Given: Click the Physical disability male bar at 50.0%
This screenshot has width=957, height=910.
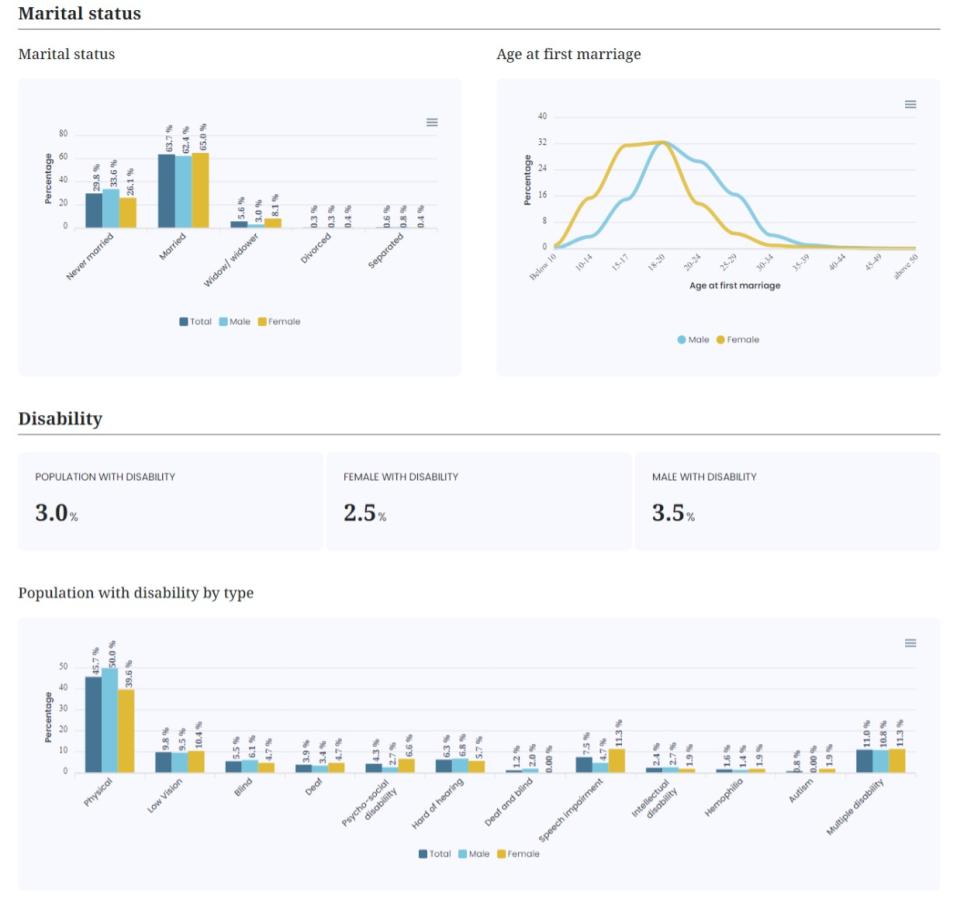Looking at the screenshot, I should 110,720.
